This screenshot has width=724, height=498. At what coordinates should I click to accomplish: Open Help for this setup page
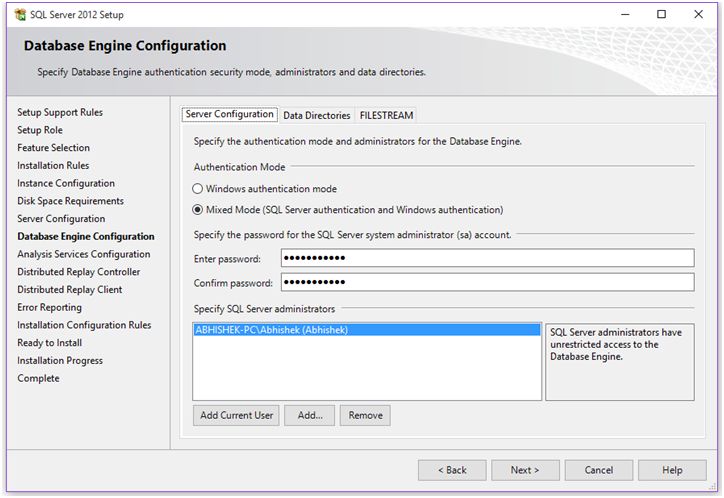tap(672, 470)
